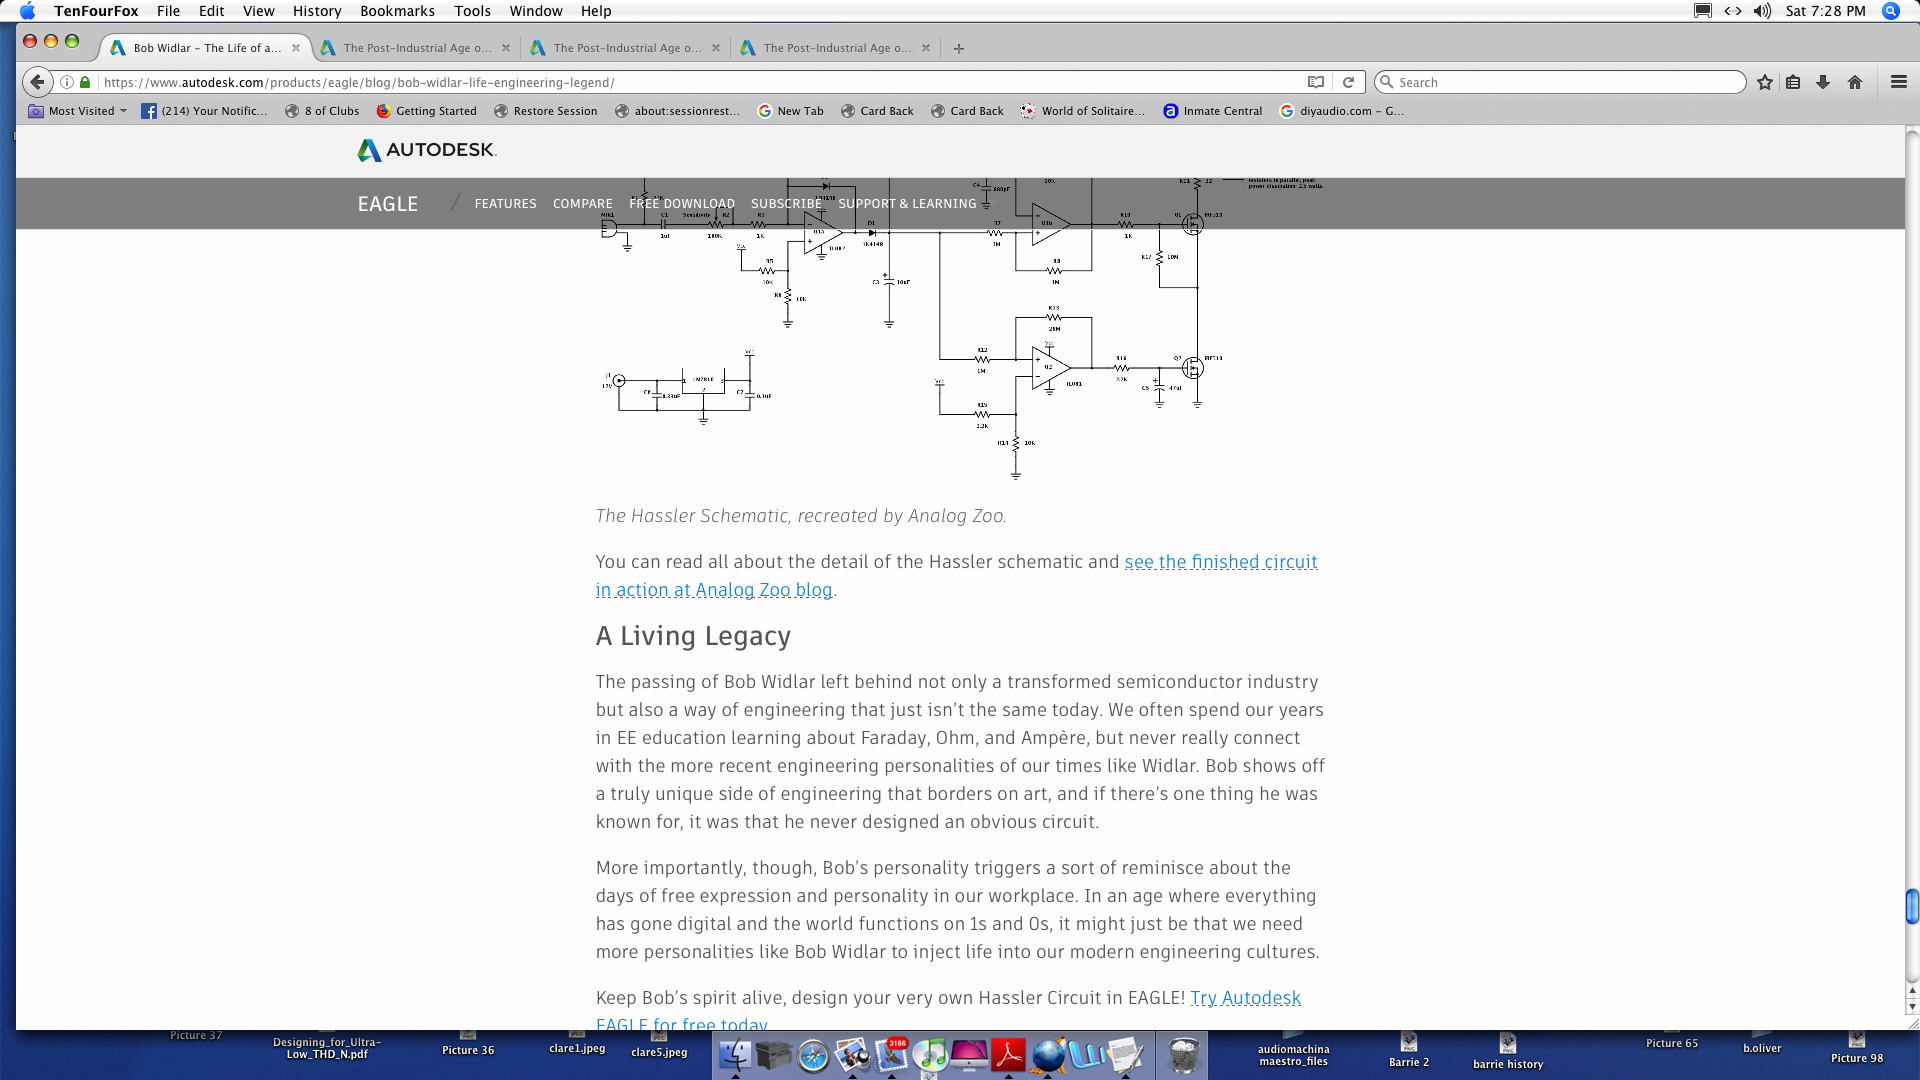Switch to the second Post-Industrial Age tab
Viewport: 1920px width, 1080px height.
(626, 48)
